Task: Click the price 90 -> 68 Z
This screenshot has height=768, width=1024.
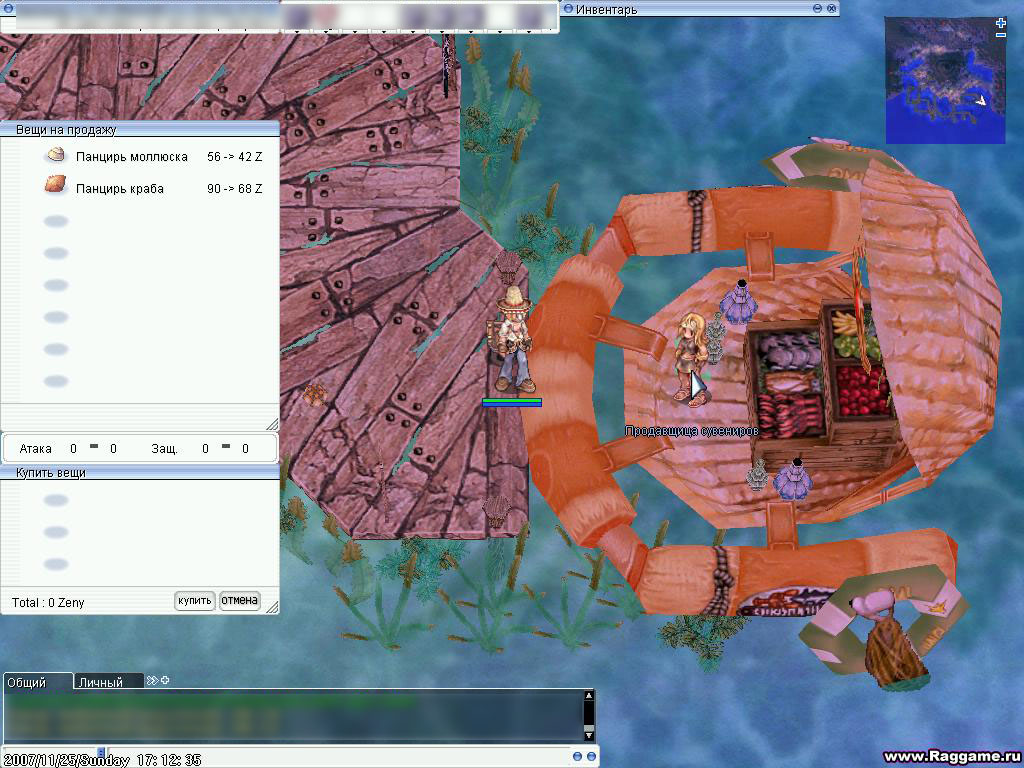Action: [x=234, y=189]
